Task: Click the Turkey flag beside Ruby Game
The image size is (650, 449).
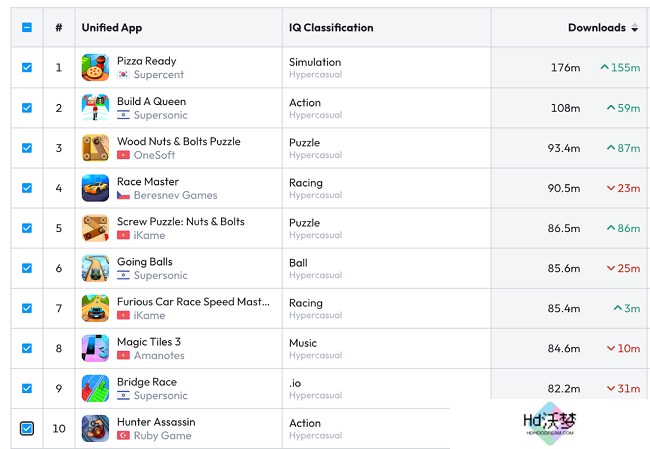Action: [123, 436]
